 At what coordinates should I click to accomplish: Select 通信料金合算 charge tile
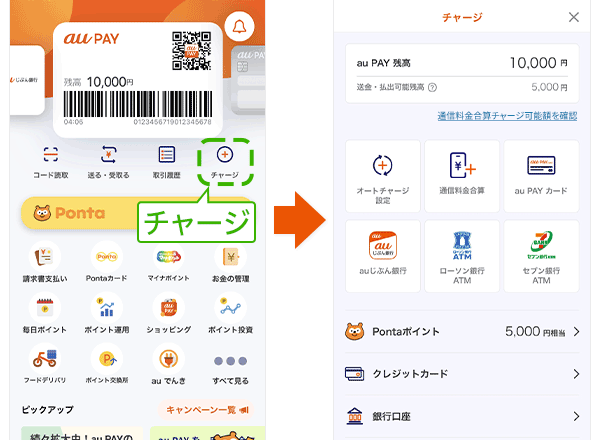(x=462, y=176)
